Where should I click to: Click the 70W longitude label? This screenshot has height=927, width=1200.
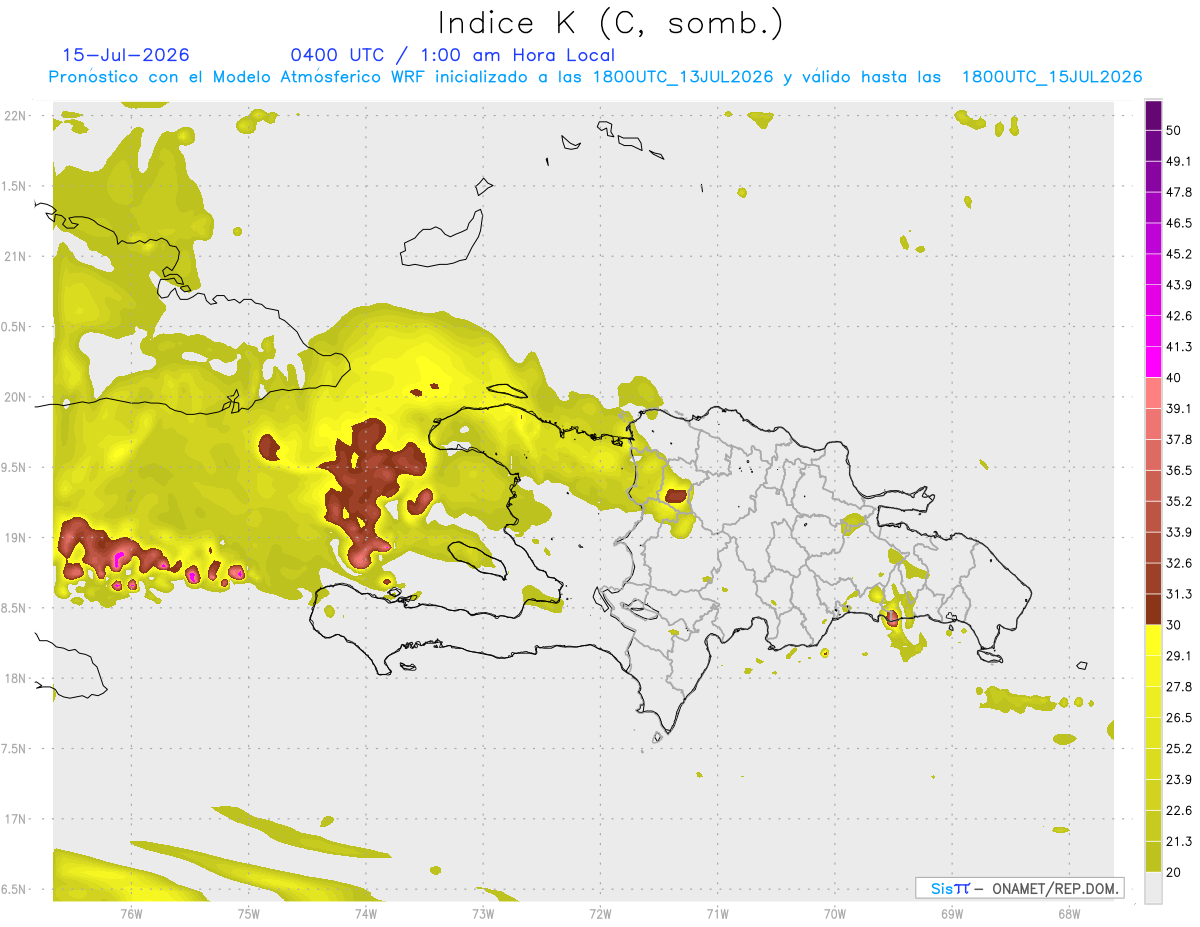click(x=834, y=913)
